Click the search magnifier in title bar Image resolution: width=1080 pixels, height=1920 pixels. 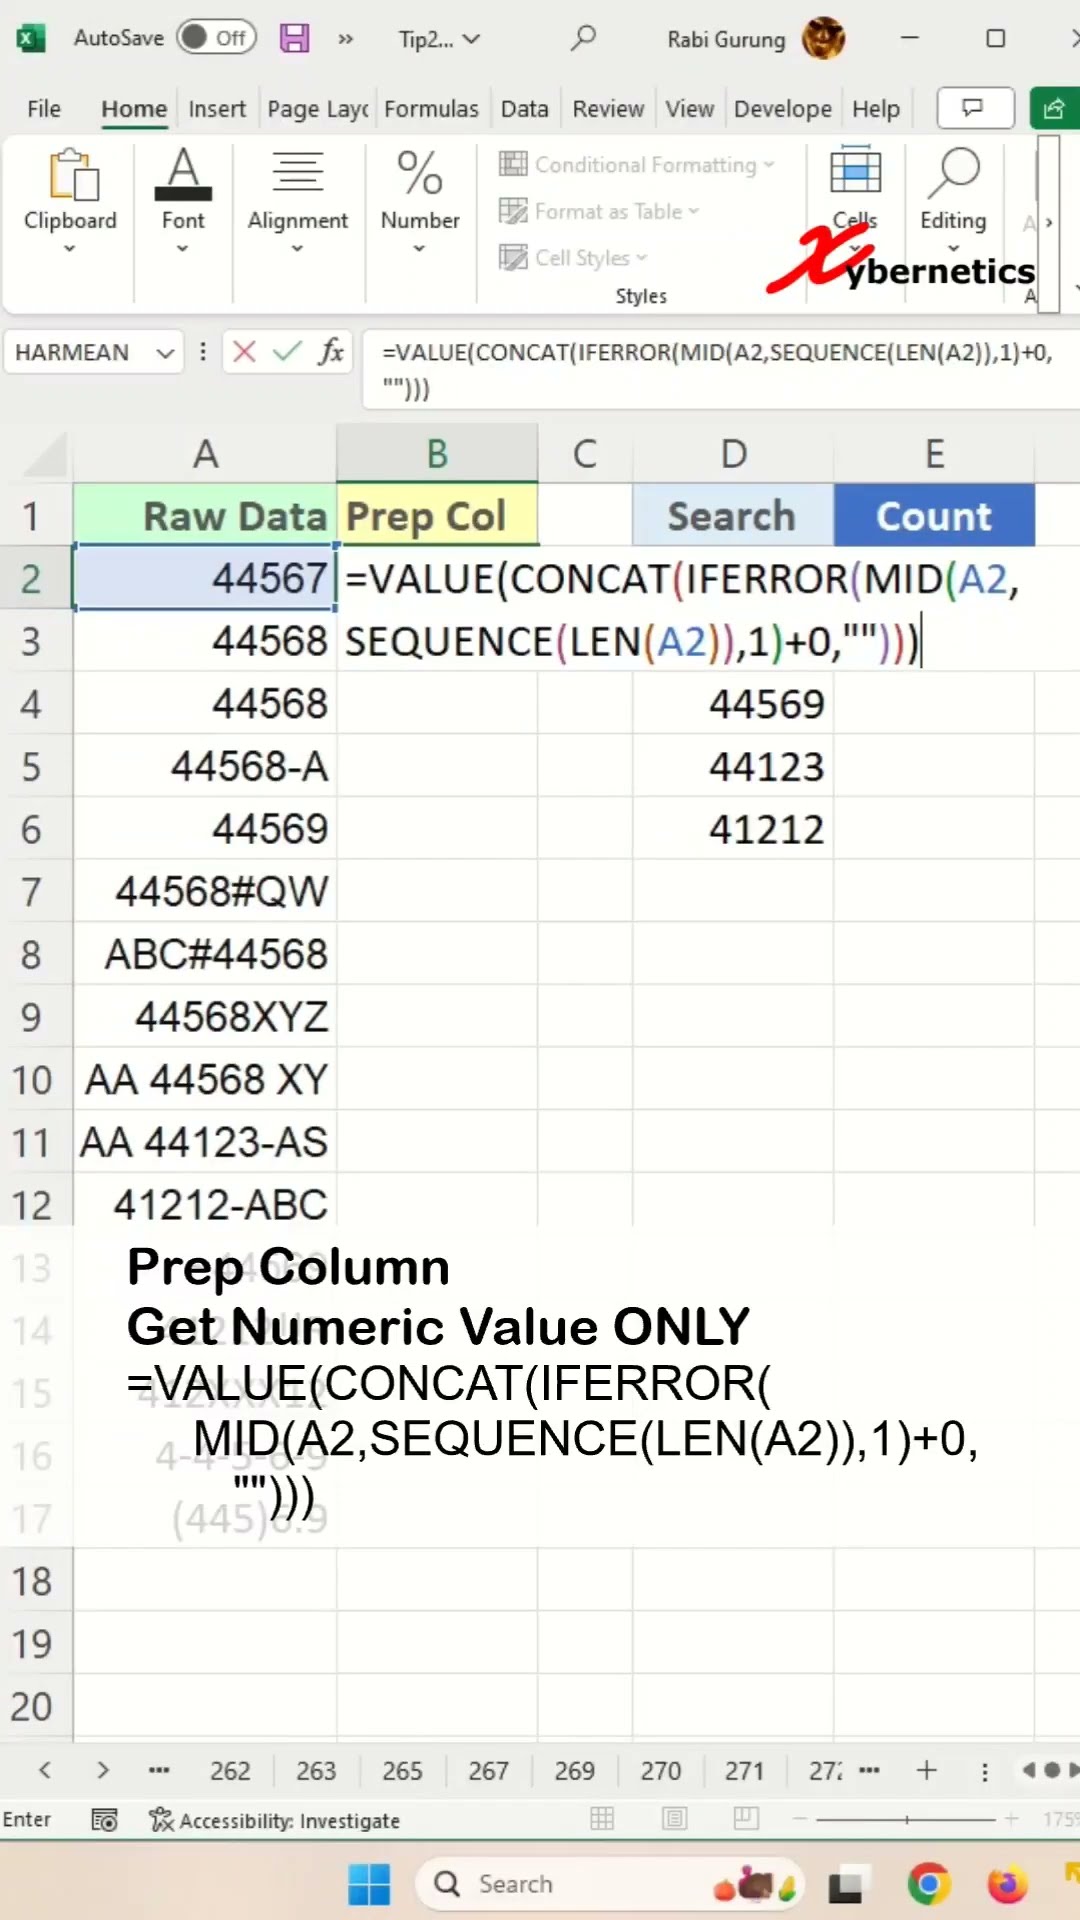(583, 39)
